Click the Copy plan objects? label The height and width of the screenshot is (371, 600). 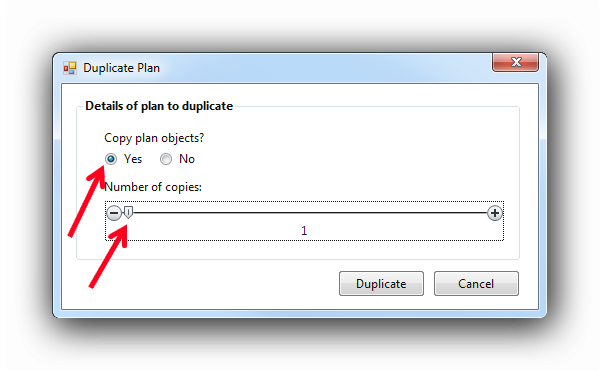click(x=154, y=138)
